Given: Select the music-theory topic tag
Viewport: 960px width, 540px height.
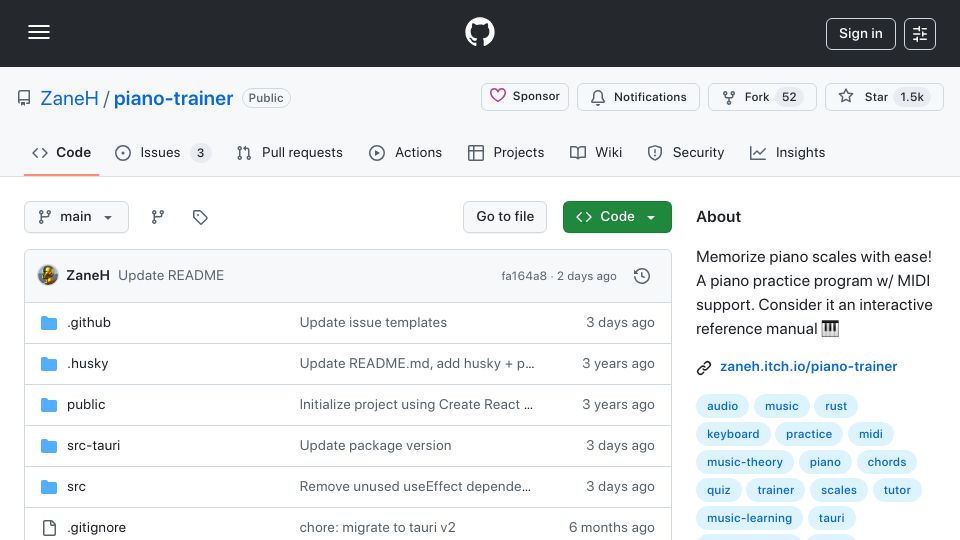Looking at the screenshot, I should coord(744,462).
